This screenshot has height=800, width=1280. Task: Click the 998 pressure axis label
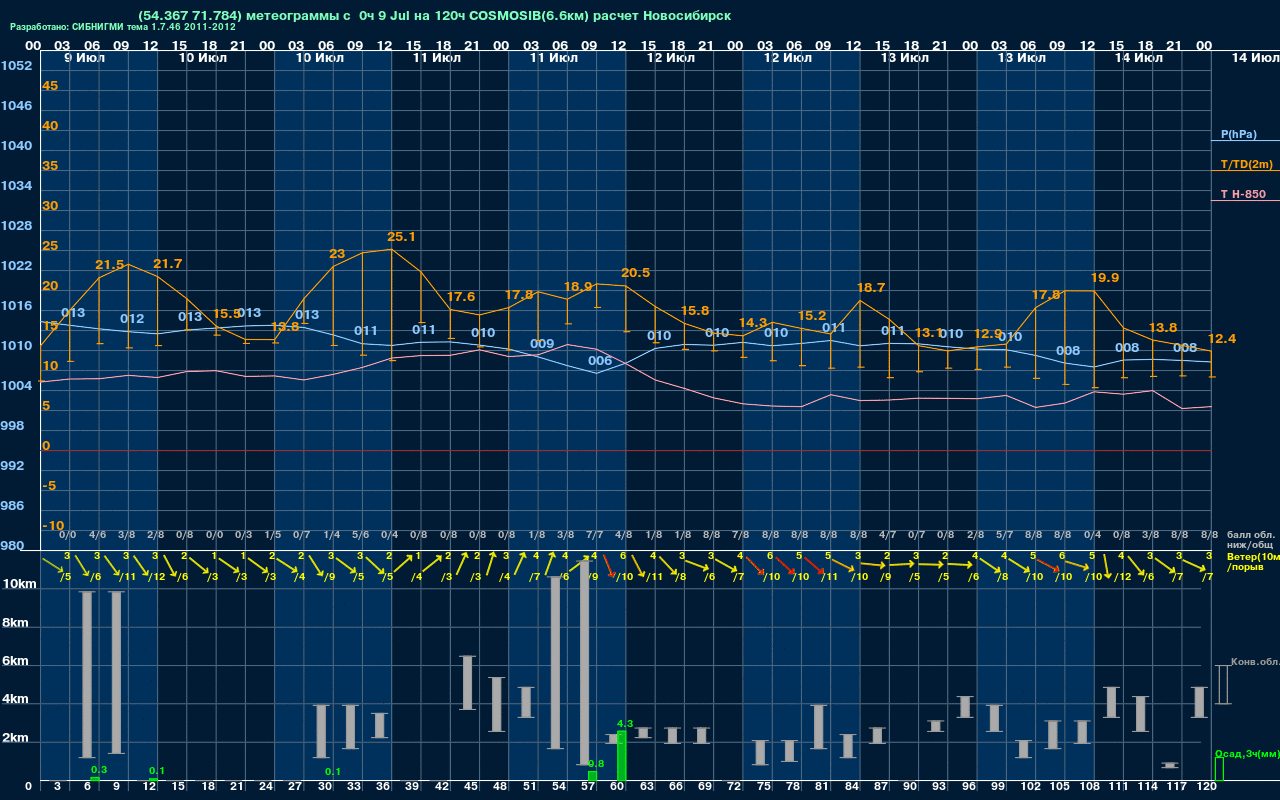(12, 426)
